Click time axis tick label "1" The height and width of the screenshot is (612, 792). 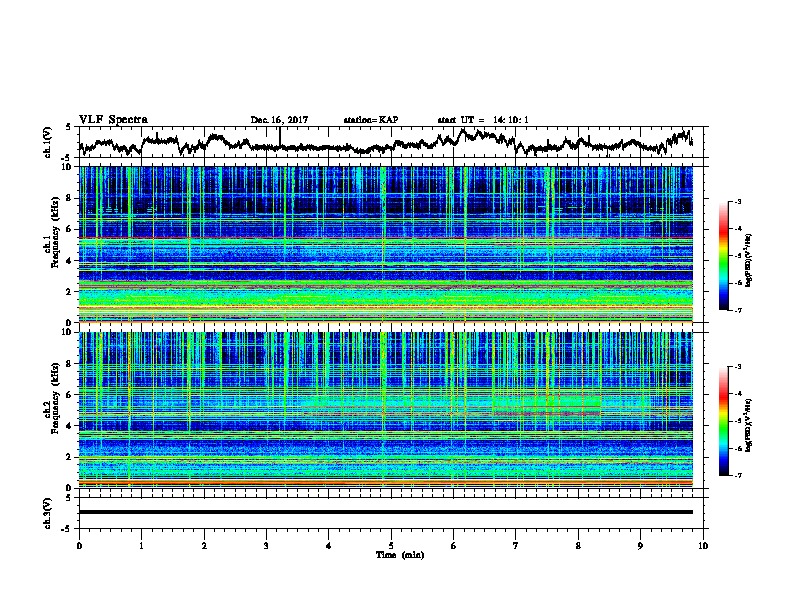141,546
